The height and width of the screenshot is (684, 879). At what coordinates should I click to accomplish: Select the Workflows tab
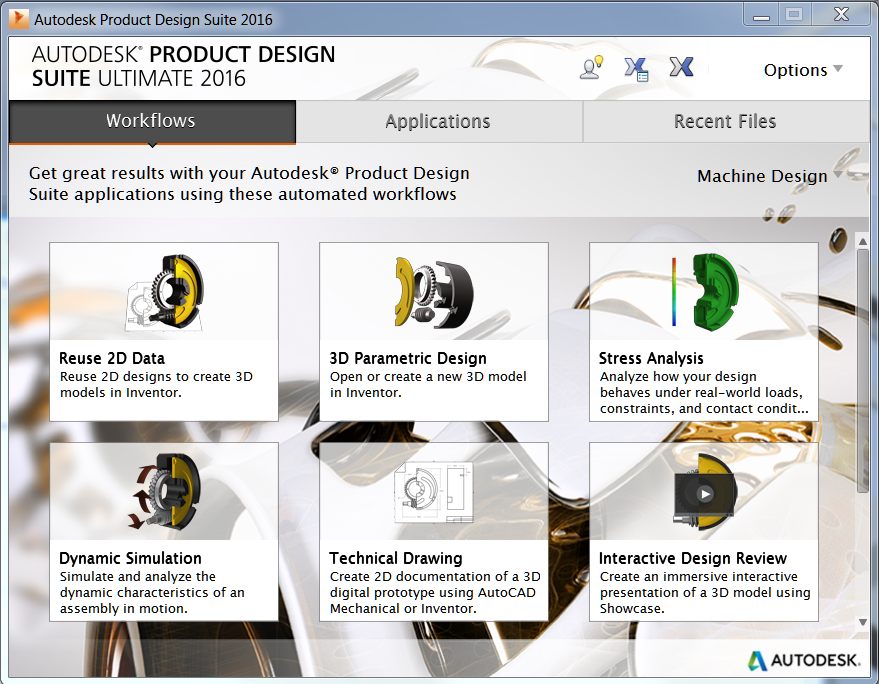151,121
